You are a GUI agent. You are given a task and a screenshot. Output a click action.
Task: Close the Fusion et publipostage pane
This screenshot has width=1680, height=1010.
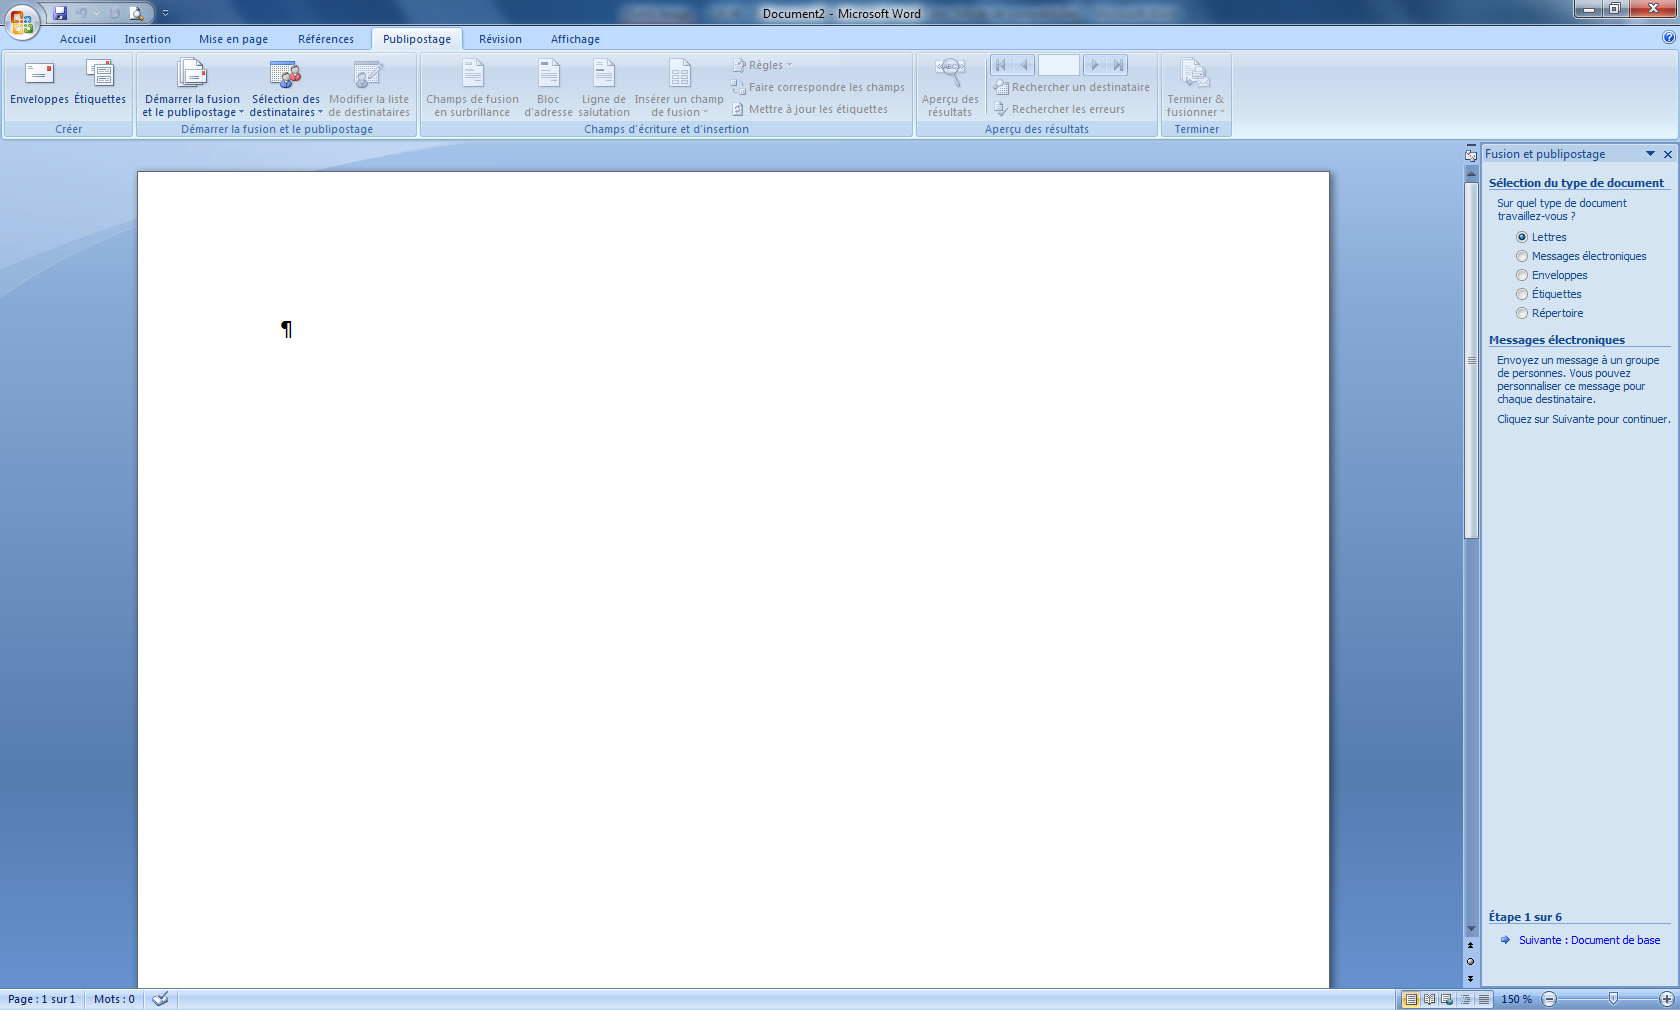point(1668,154)
